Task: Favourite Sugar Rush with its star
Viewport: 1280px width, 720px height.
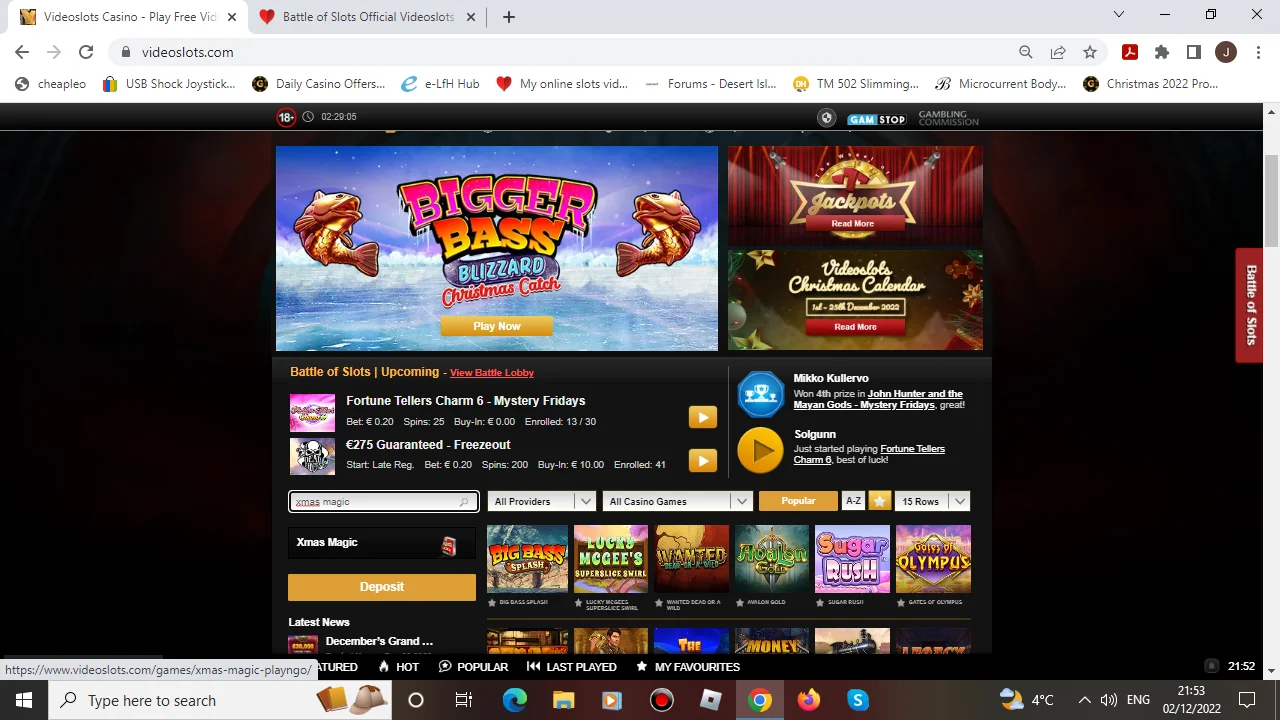Action: pos(820,603)
